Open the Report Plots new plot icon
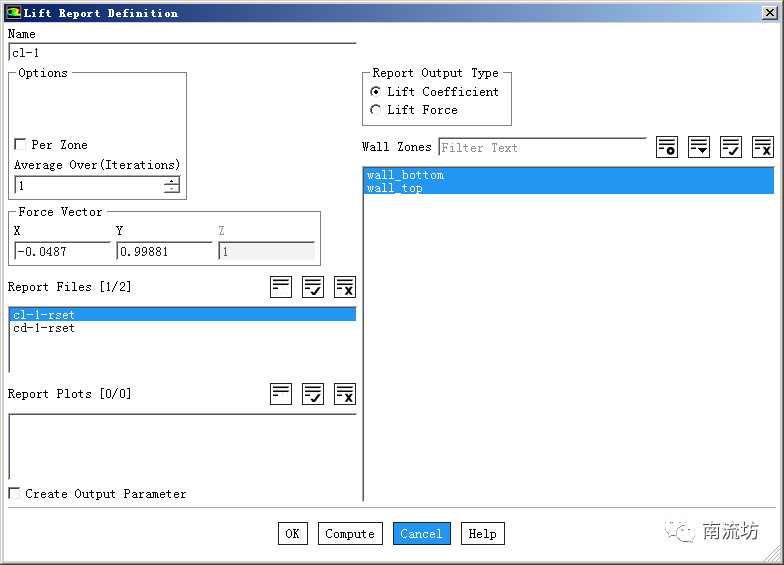Viewport: 784px width, 565px height. tap(281, 394)
